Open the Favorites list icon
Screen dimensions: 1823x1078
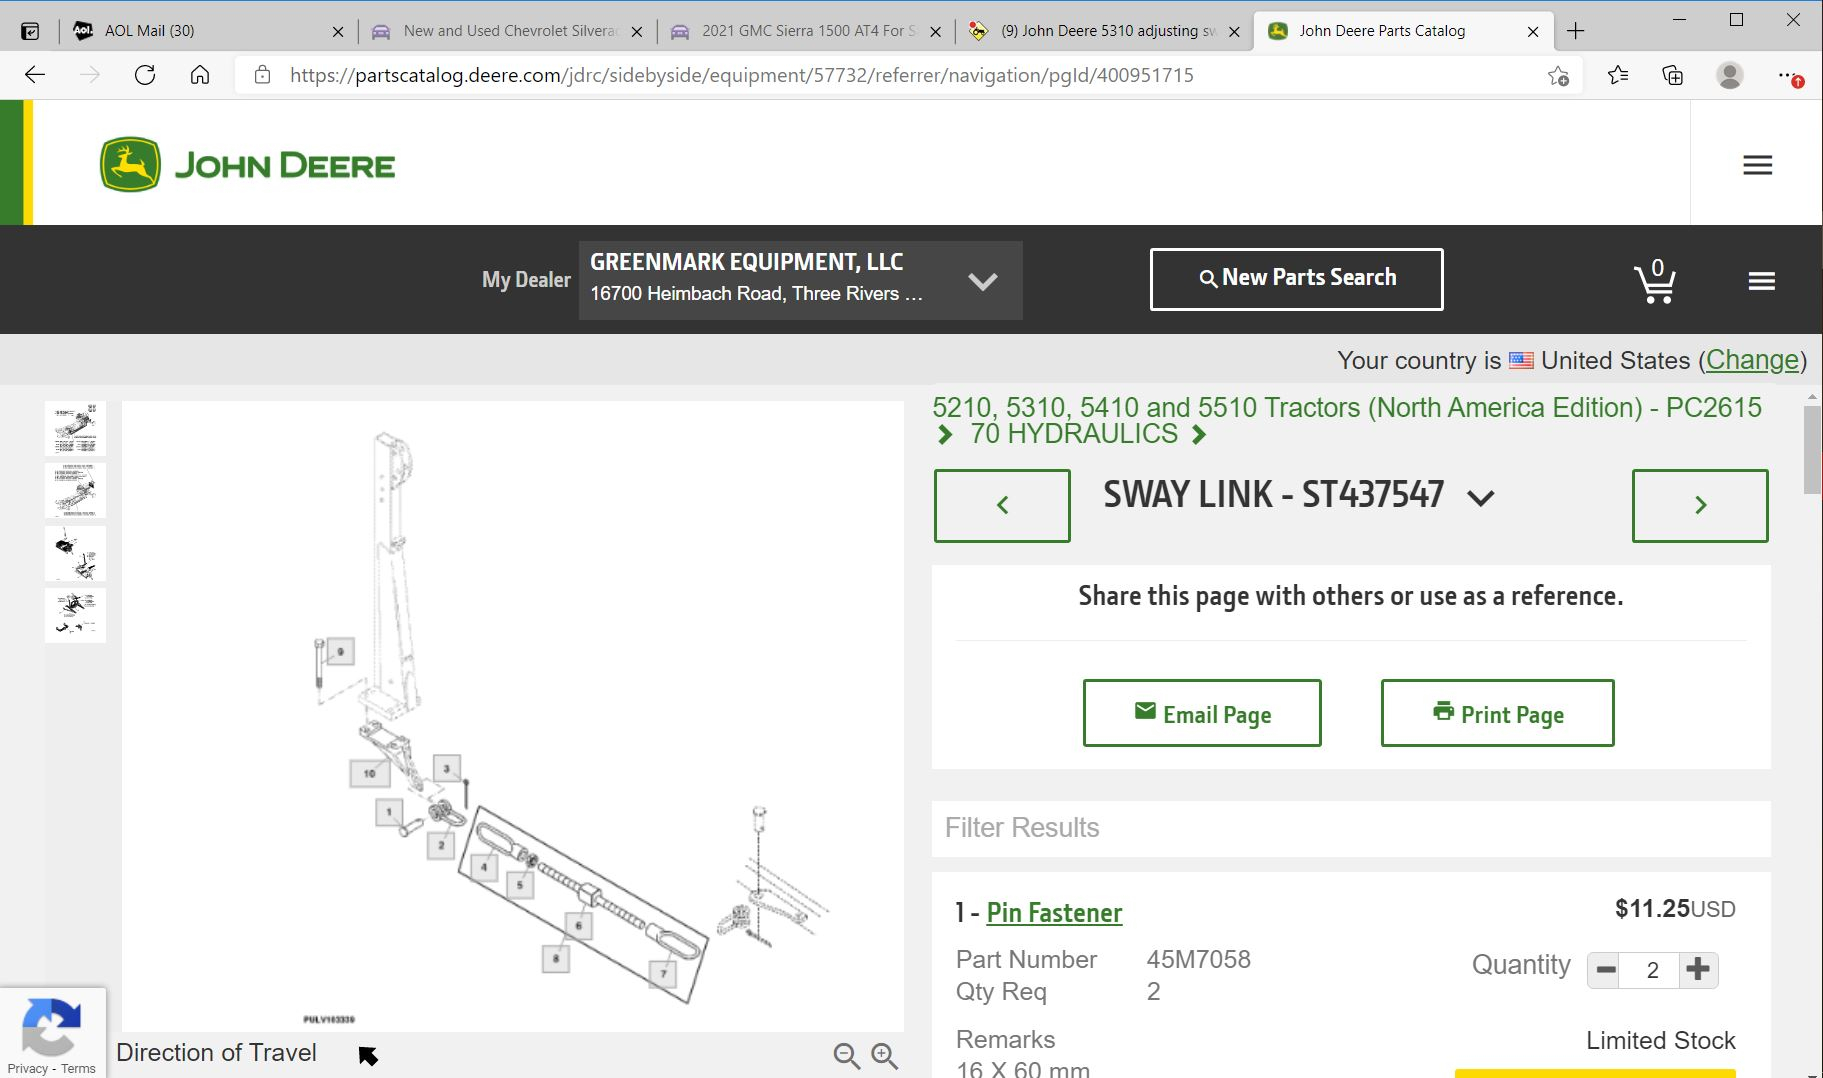point(1618,75)
